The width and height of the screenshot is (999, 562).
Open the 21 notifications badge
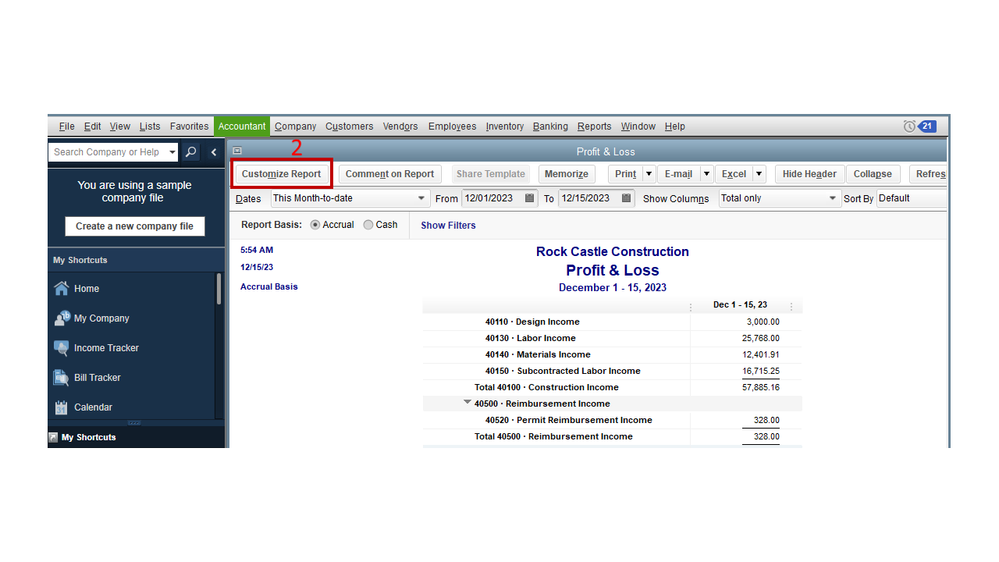click(927, 126)
